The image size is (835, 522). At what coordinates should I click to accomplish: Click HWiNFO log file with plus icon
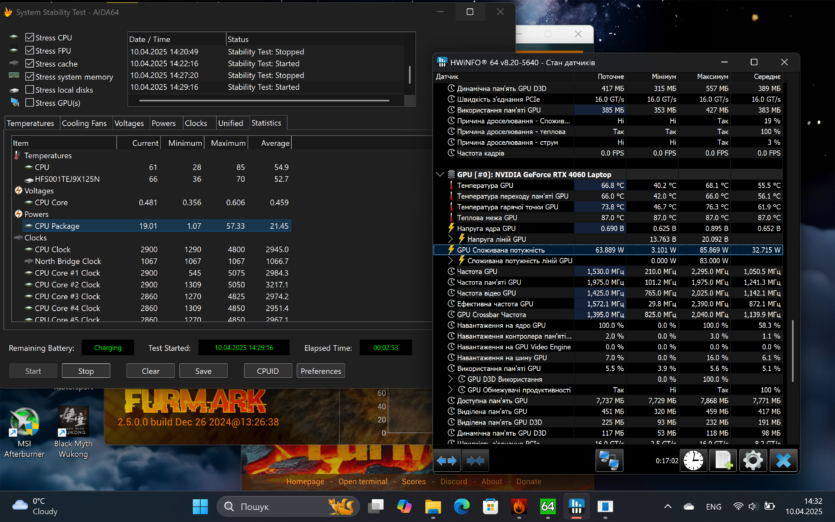point(723,460)
